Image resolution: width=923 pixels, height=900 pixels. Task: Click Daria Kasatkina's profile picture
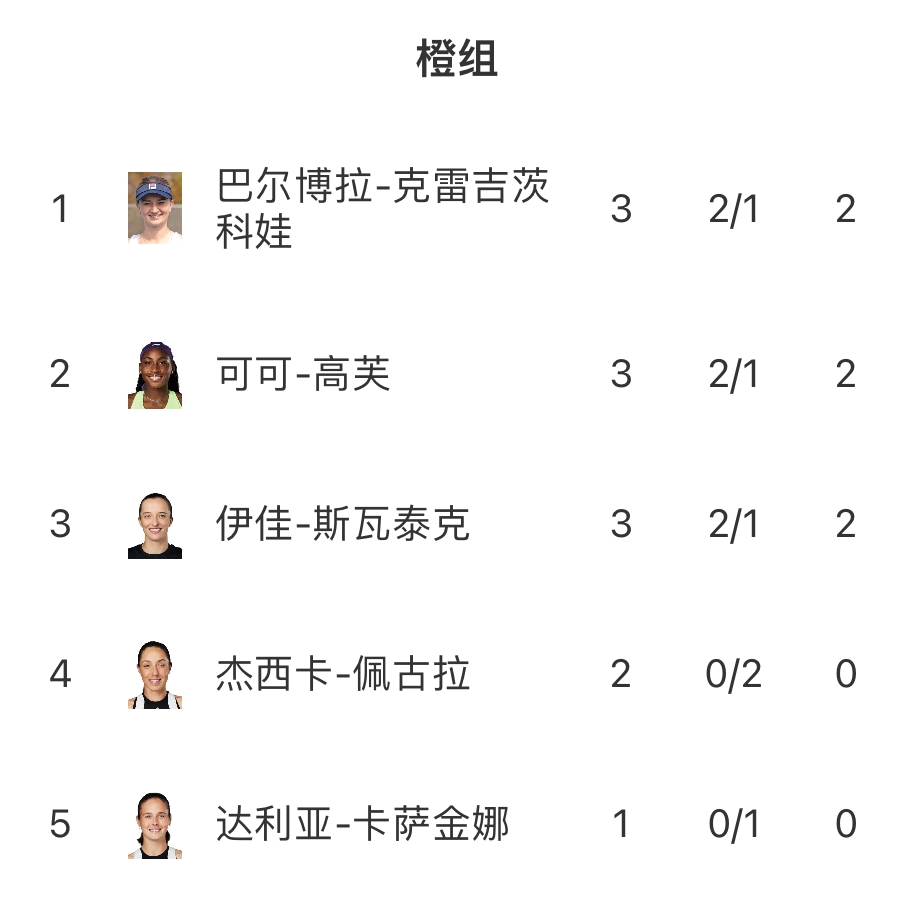155,824
